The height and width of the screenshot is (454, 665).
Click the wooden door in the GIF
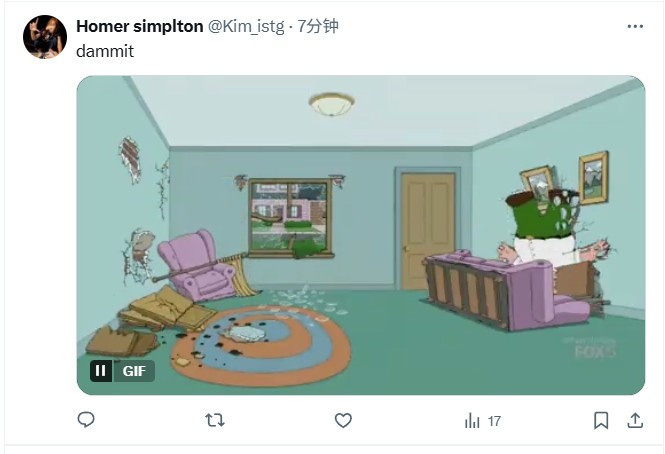tap(427, 230)
